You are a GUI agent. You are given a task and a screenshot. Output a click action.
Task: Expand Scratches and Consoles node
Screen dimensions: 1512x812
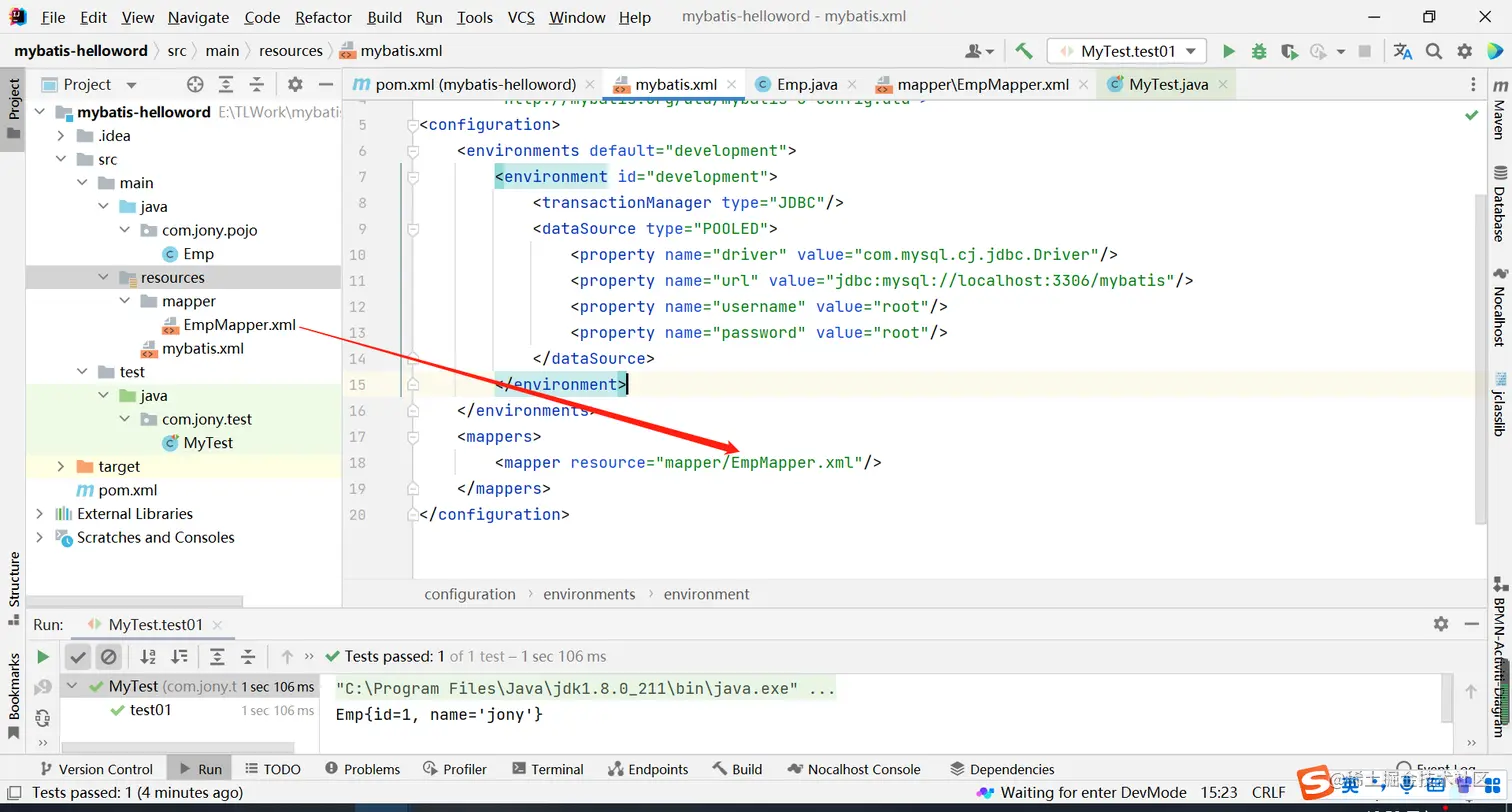(x=39, y=538)
